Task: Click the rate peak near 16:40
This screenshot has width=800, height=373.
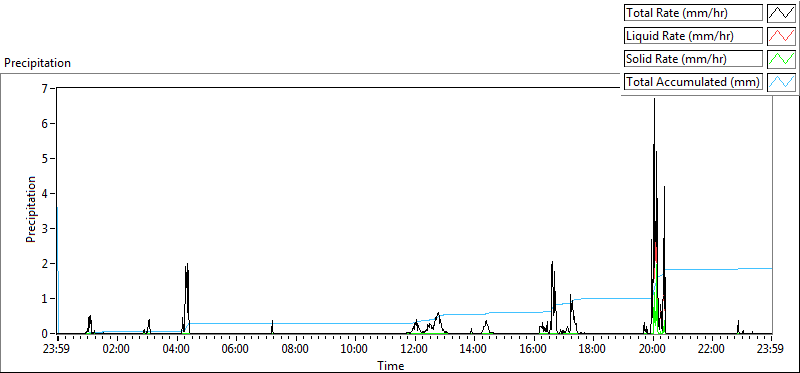Action: (x=552, y=263)
